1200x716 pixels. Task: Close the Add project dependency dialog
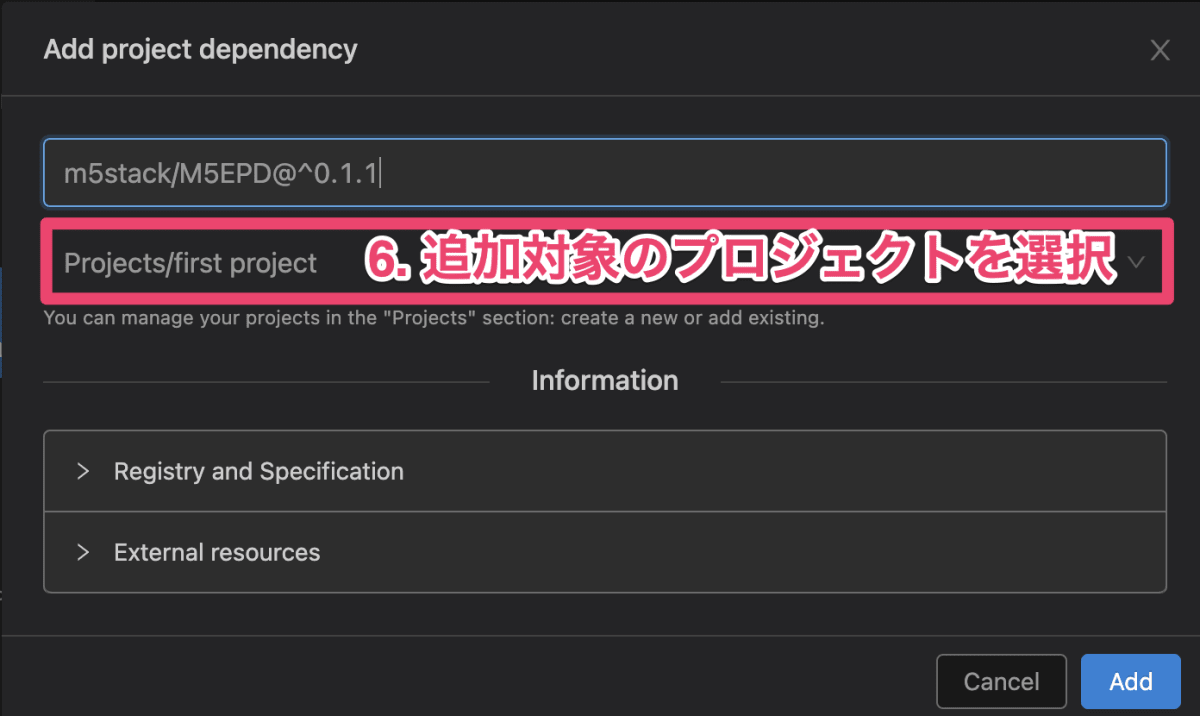(x=1159, y=51)
